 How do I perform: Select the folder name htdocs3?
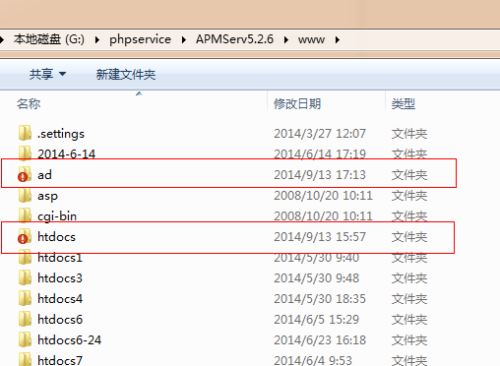tap(60, 278)
